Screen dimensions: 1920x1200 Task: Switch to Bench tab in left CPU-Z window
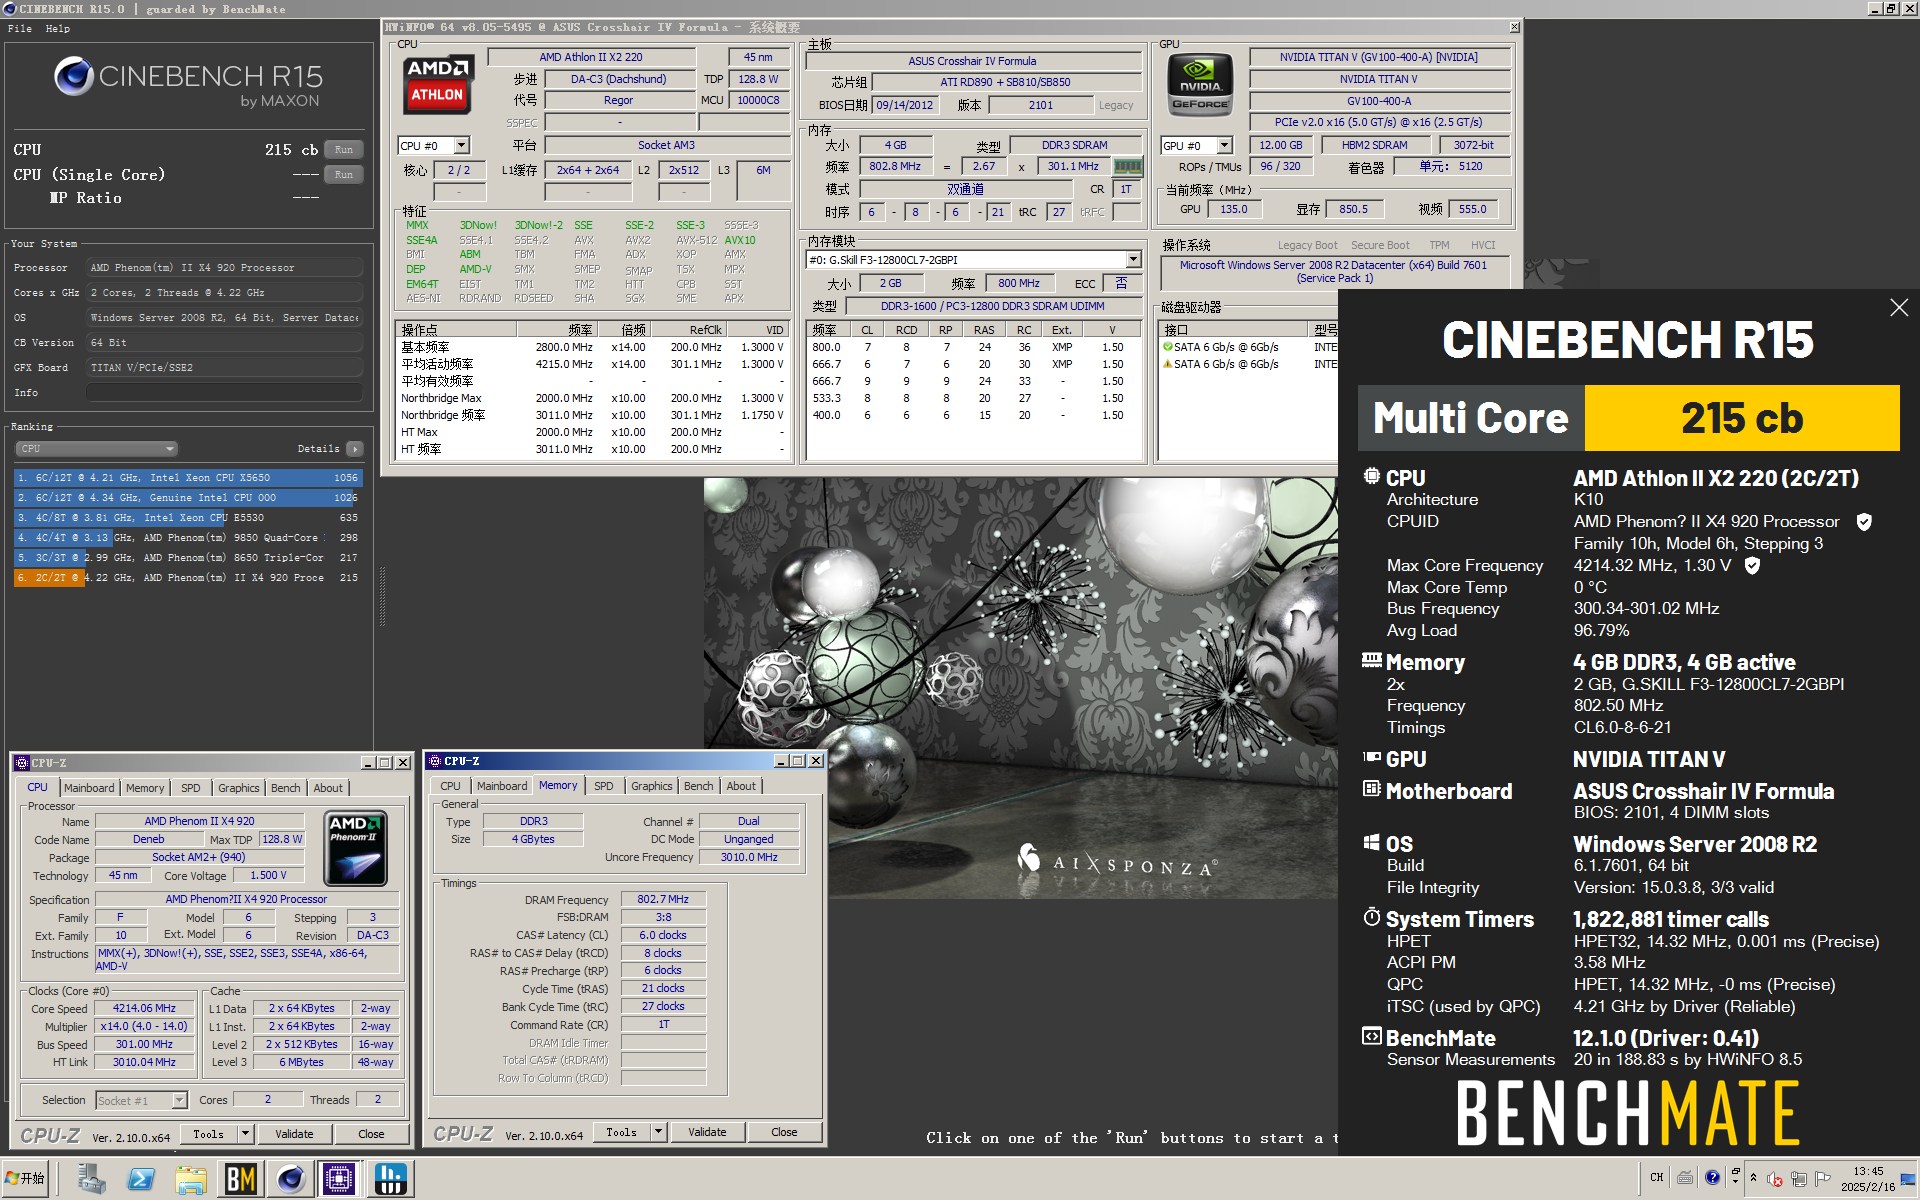285,788
